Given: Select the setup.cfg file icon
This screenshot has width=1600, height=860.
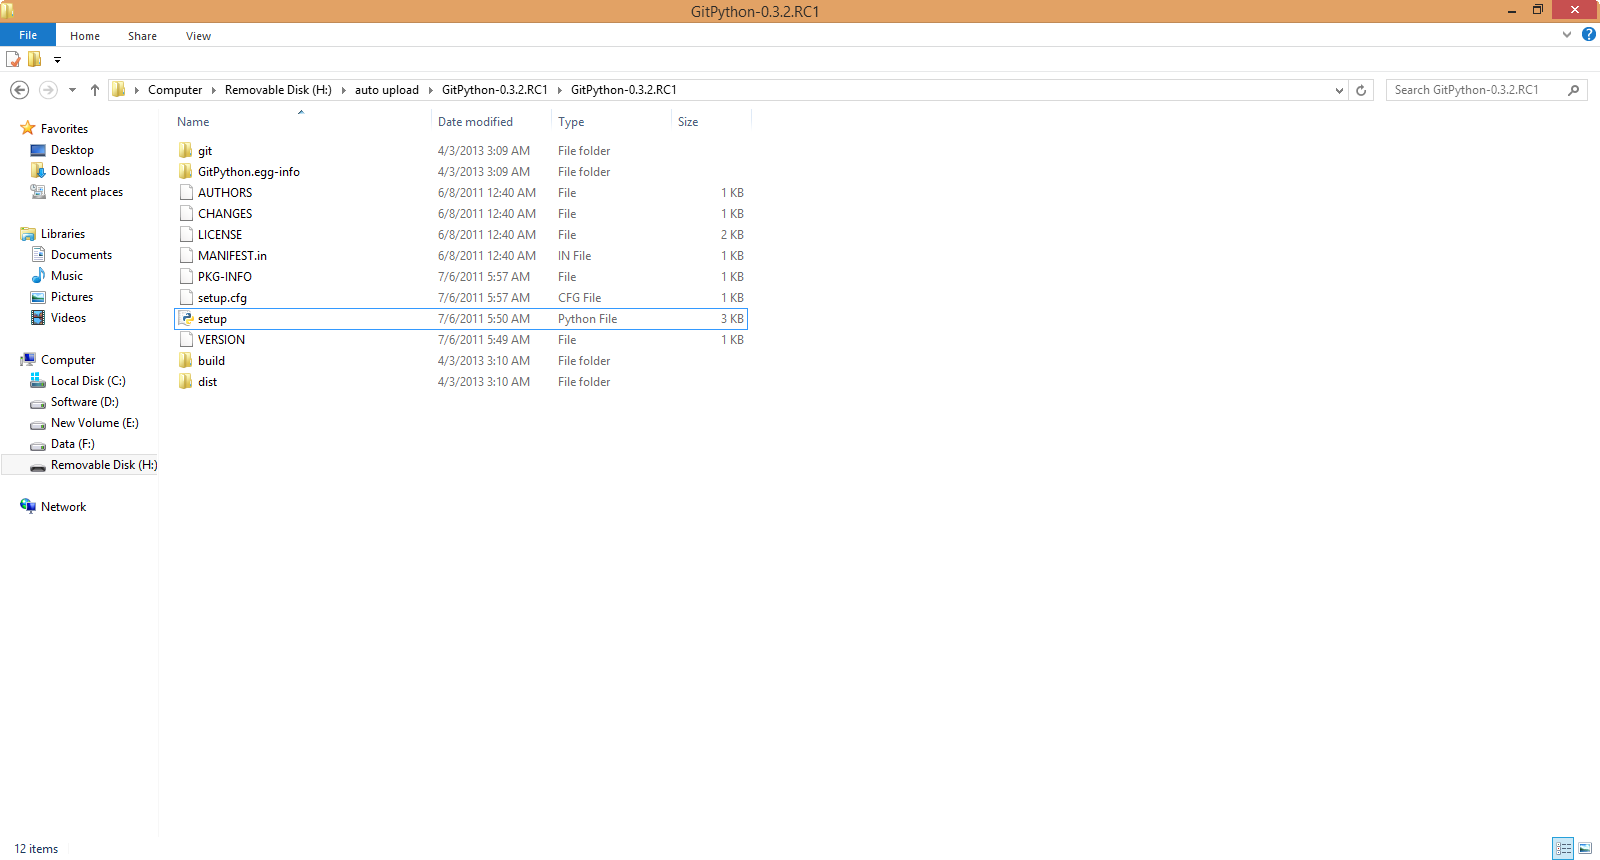Looking at the screenshot, I should [x=186, y=297].
